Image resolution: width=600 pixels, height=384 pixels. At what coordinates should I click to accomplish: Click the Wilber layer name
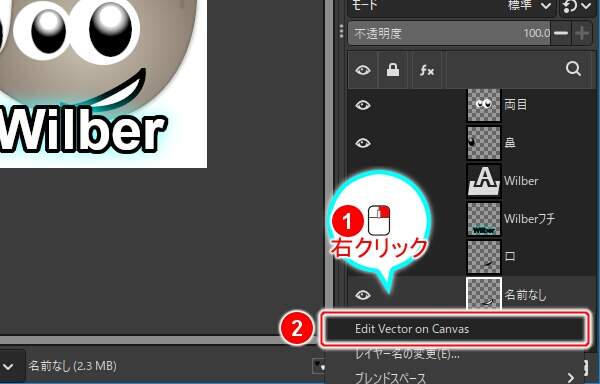(521, 181)
